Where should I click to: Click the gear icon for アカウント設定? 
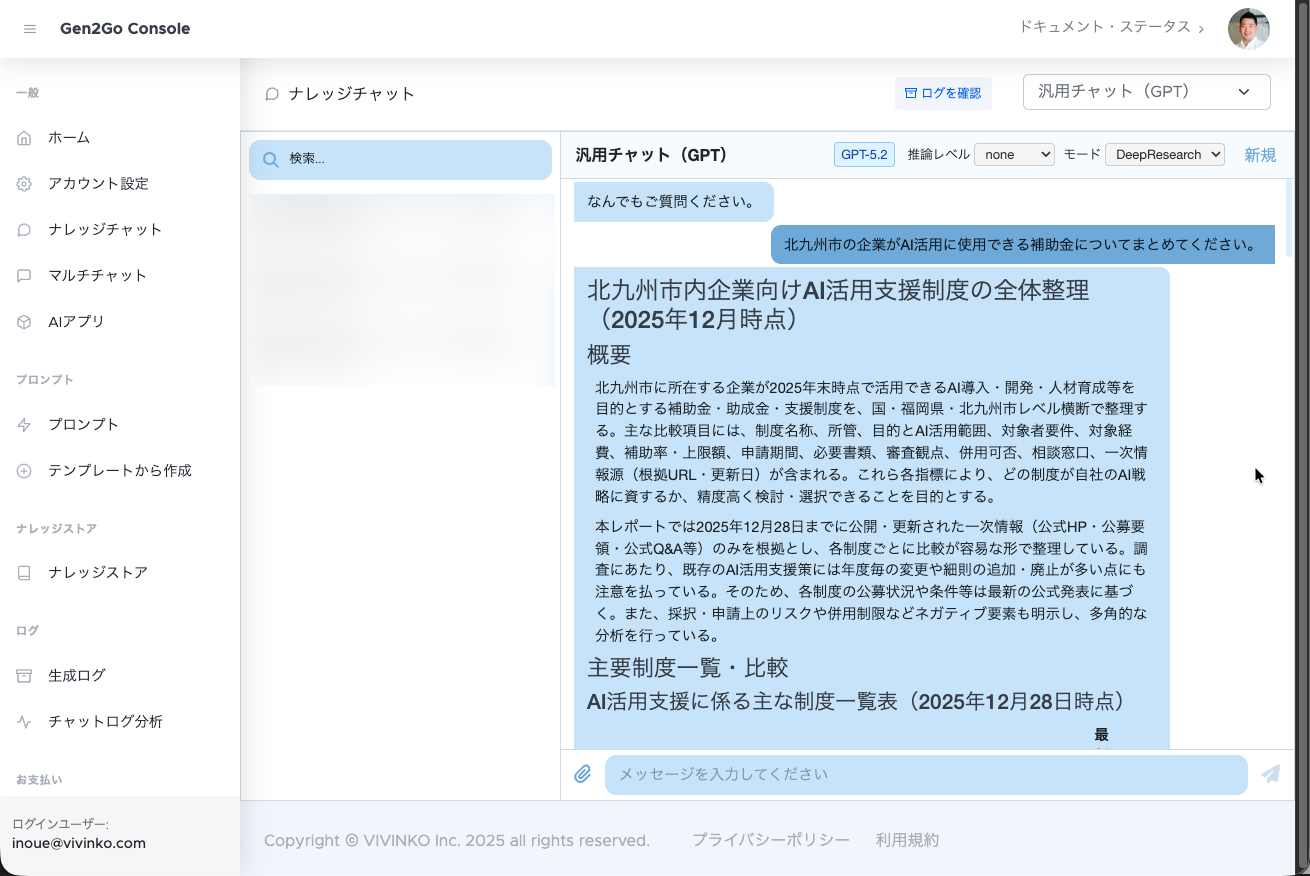click(x=24, y=184)
